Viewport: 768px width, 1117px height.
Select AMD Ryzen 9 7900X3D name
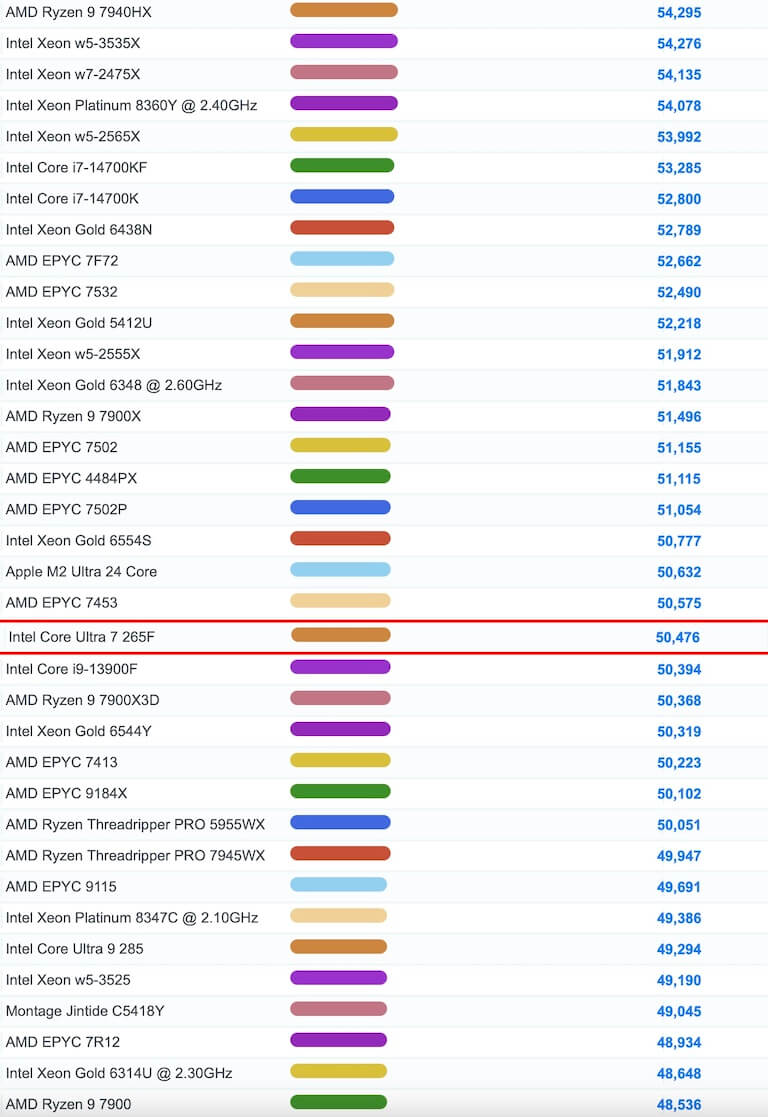pyautogui.click(x=83, y=700)
